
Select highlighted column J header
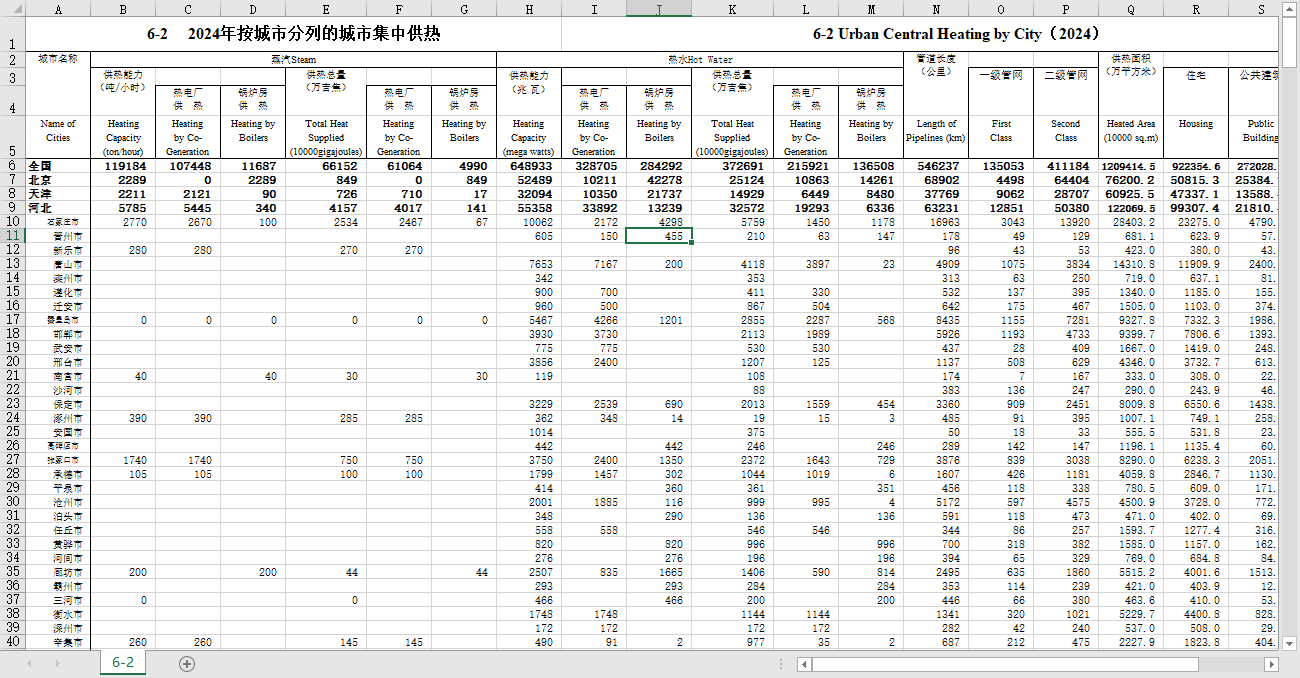(659, 9)
